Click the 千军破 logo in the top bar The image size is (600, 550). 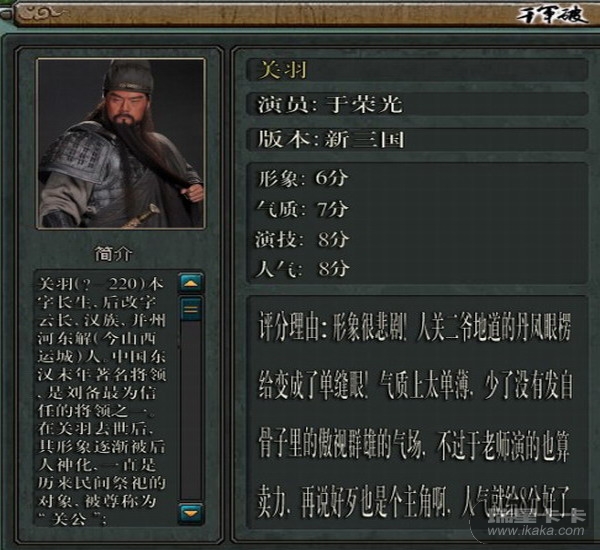pos(551,14)
